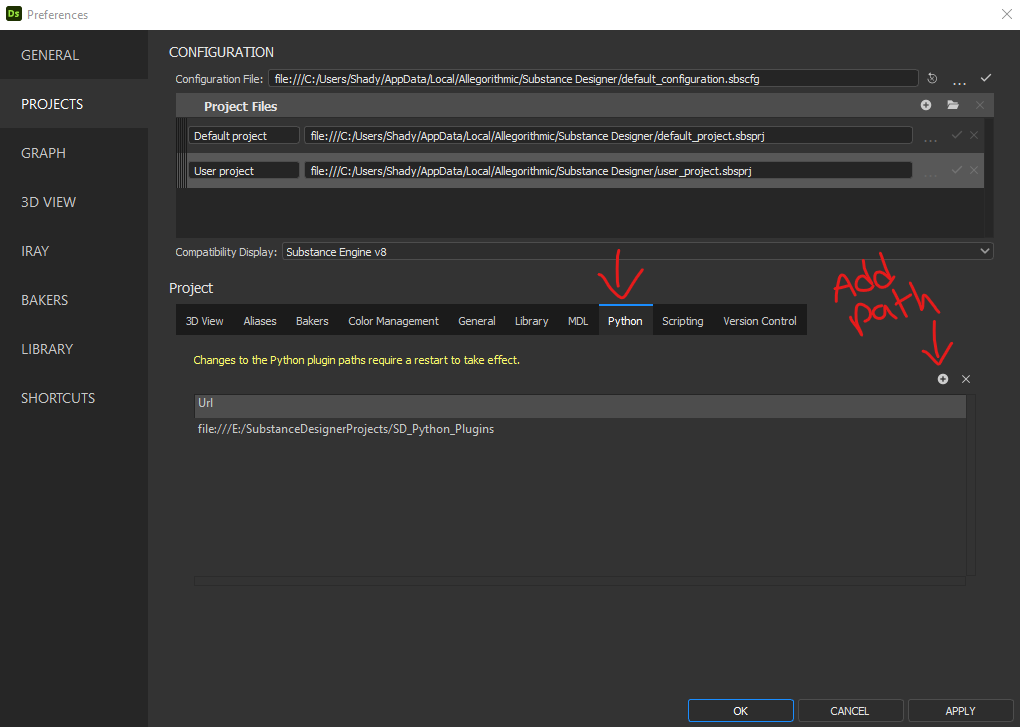The image size is (1020, 727).
Task: Select the SD_Python_Plugins path row
Action: pyautogui.click(x=580, y=429)
